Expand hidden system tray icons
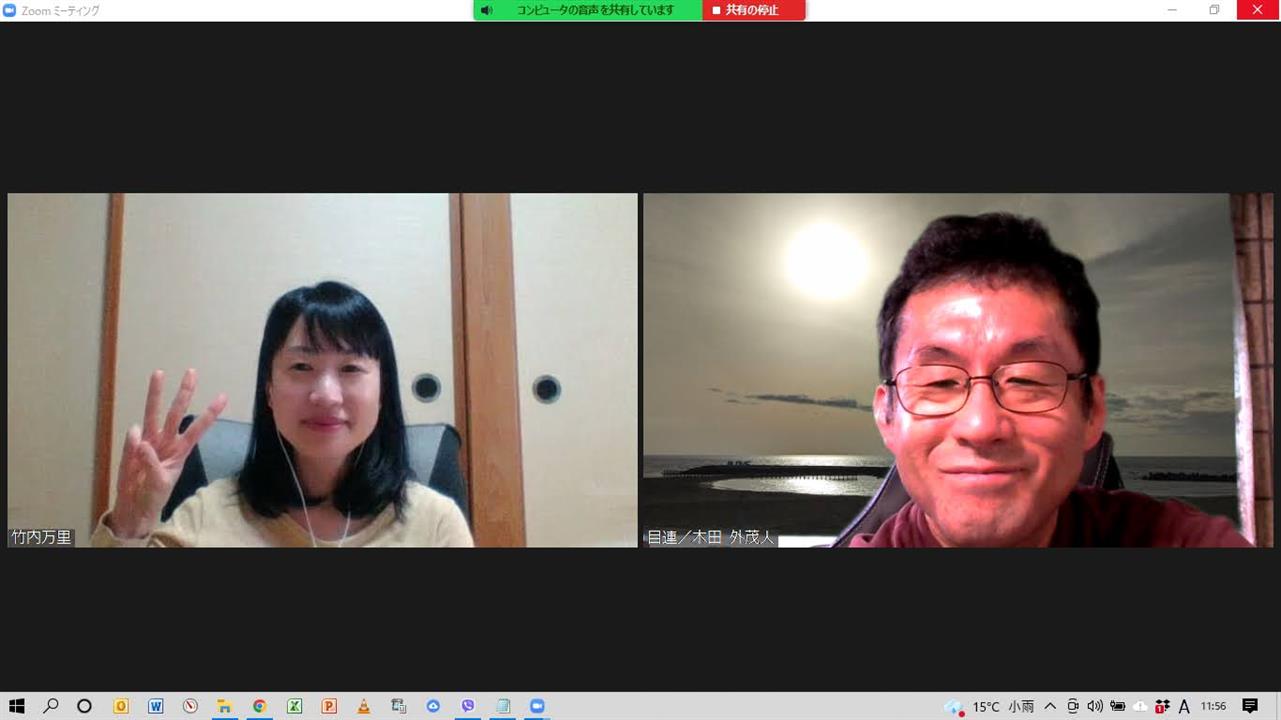Viewport: 1281px width, 720px height. coord(1050,706)
